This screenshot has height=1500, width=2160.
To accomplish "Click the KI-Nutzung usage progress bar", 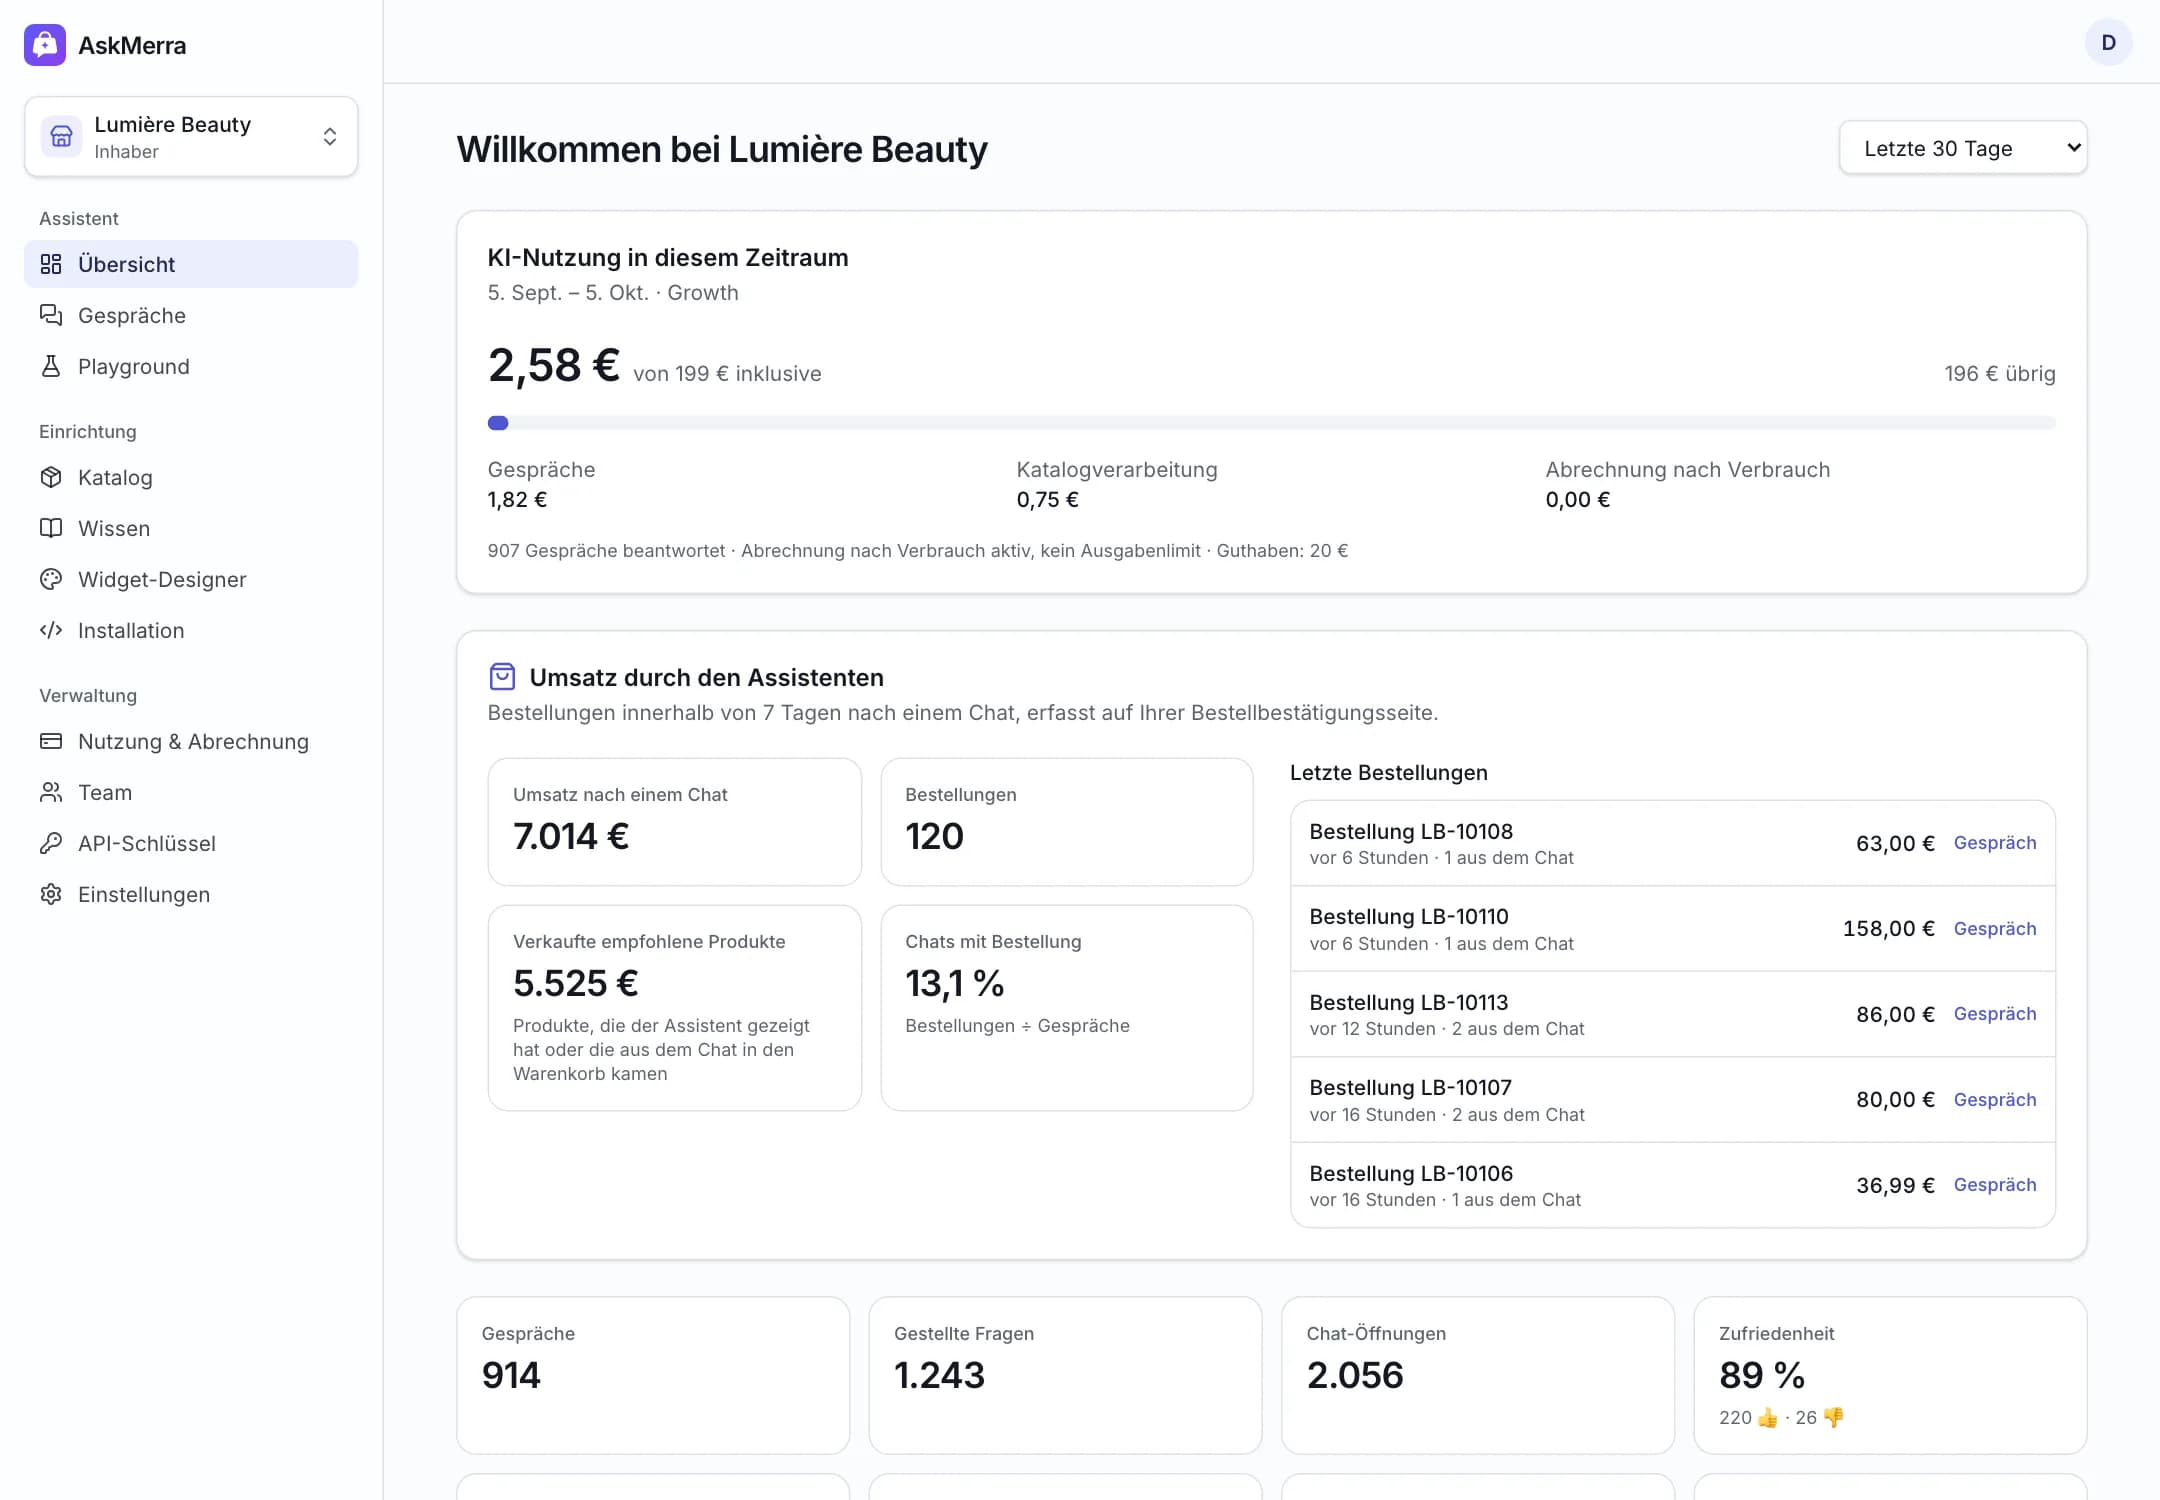I will pos(1271,423).
